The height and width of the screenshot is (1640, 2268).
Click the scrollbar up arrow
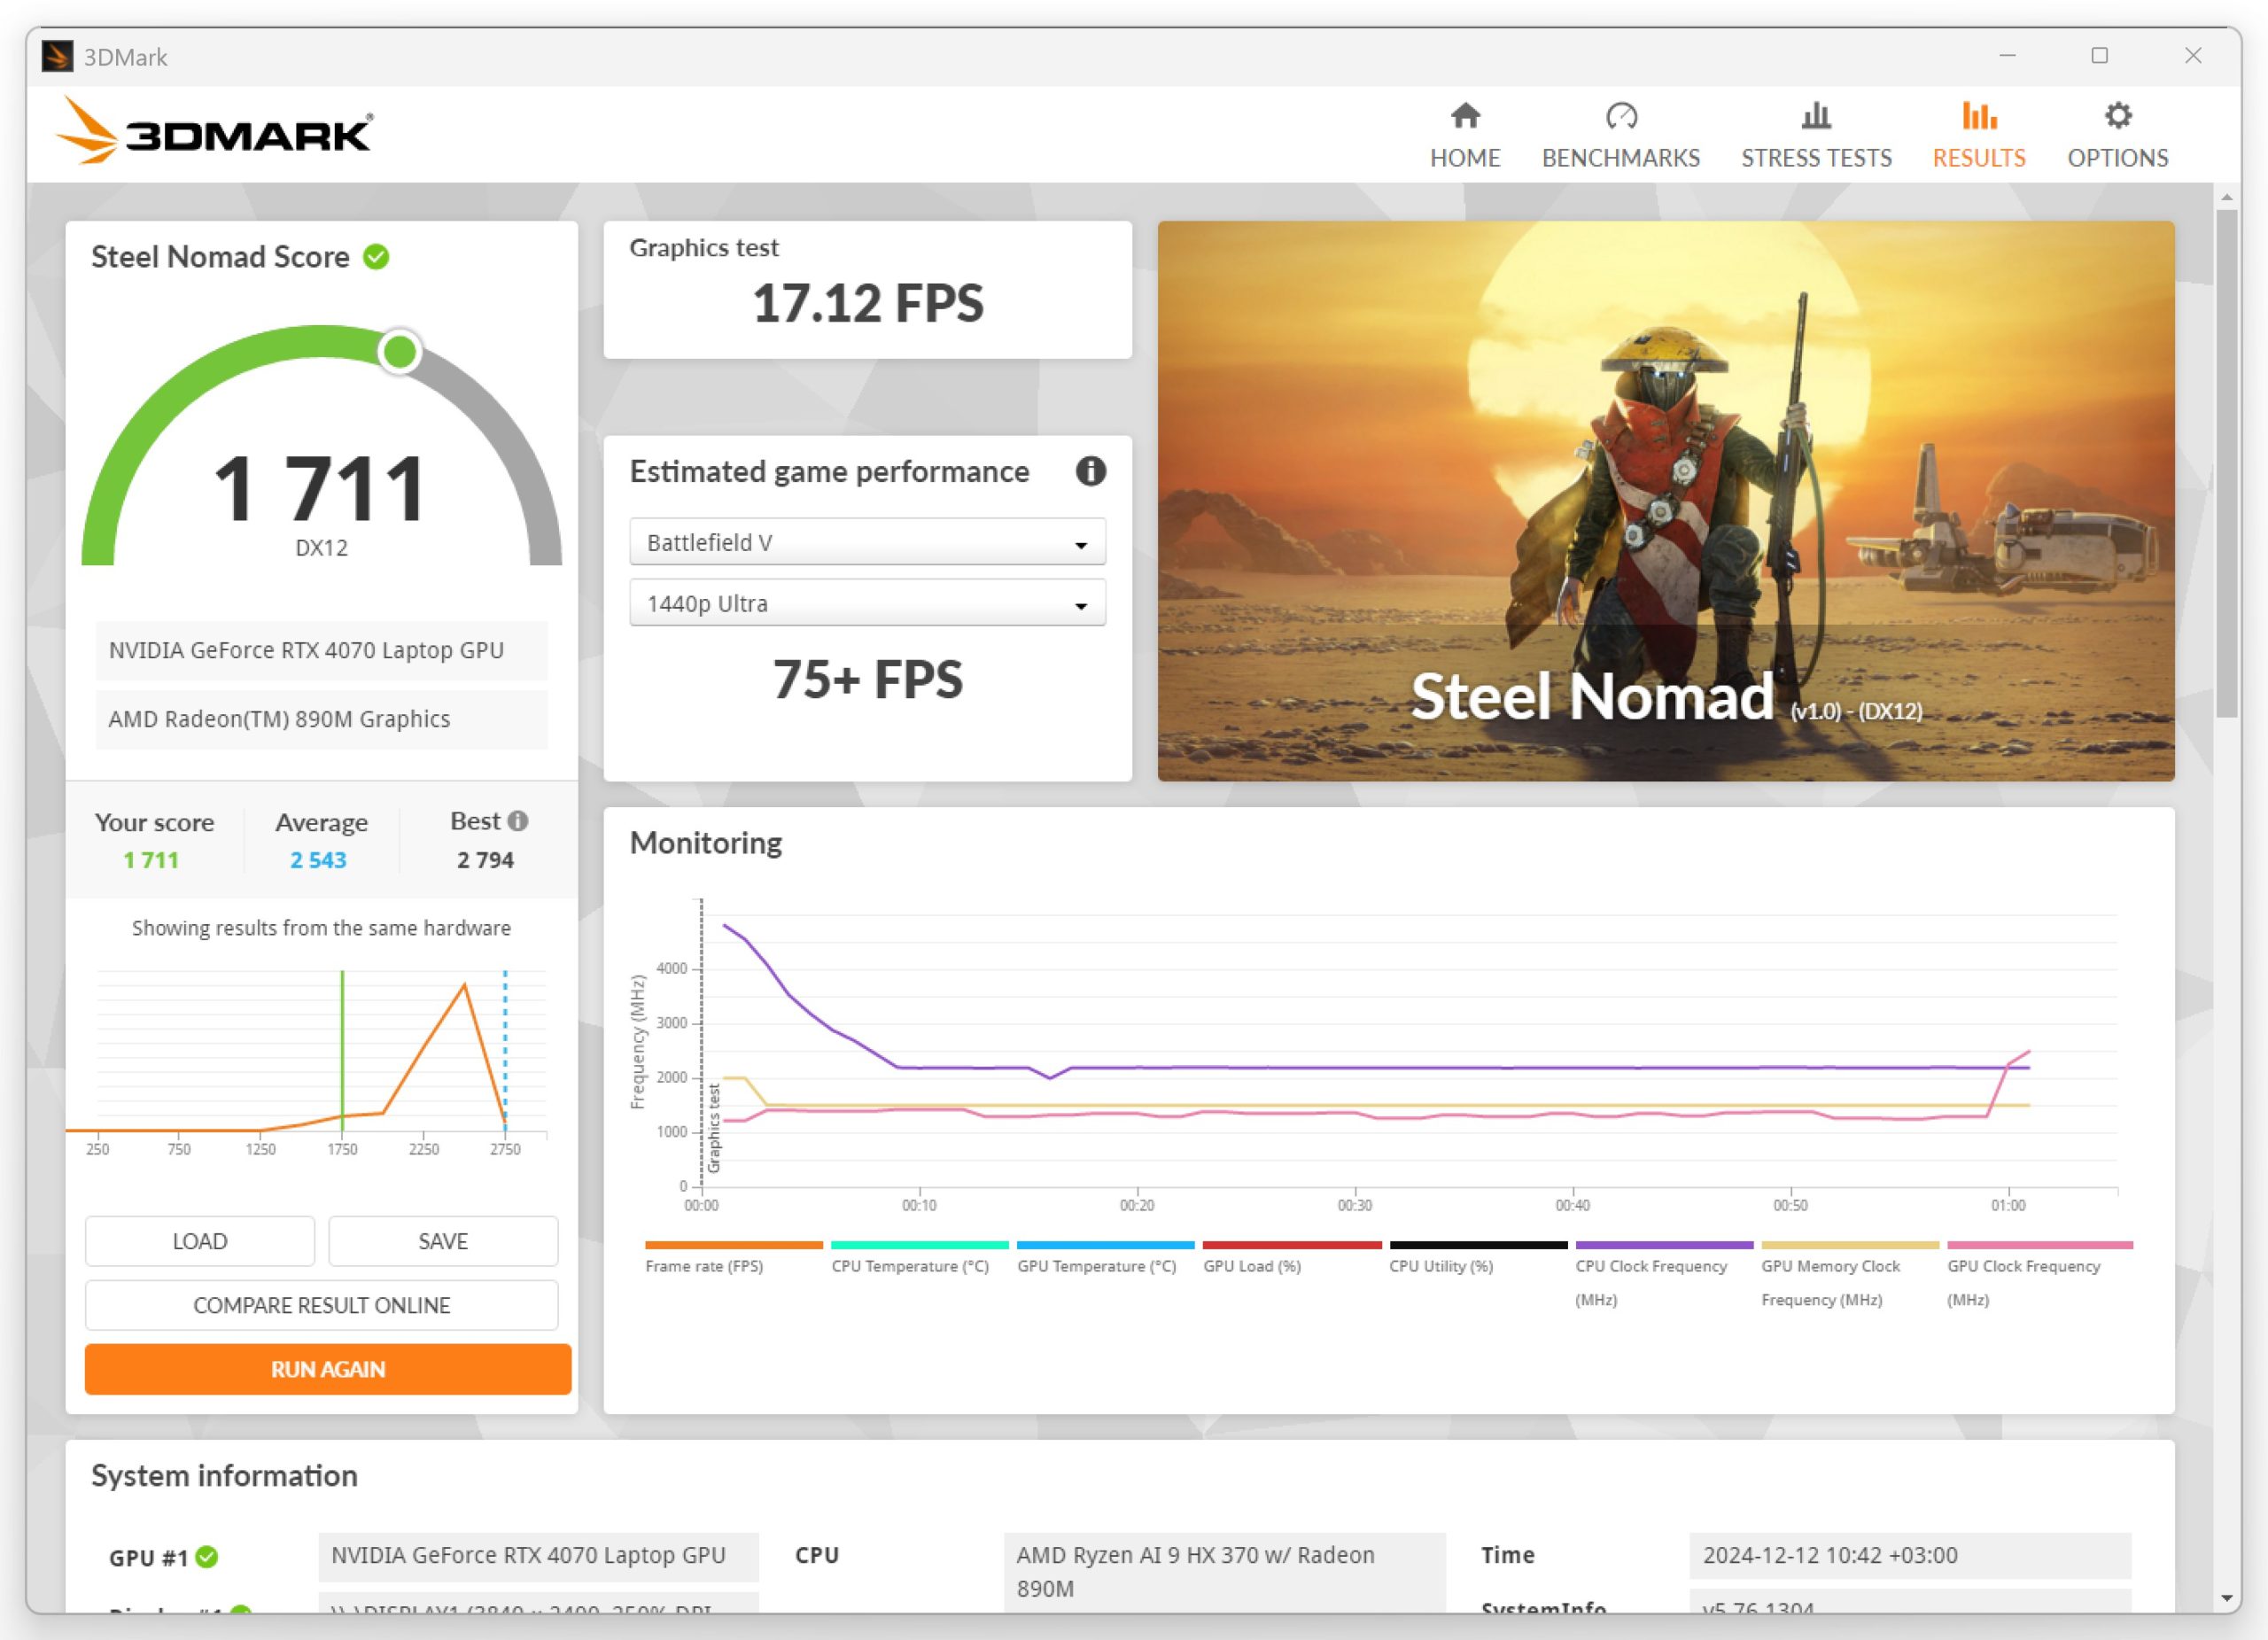(x=2226, y=197)
